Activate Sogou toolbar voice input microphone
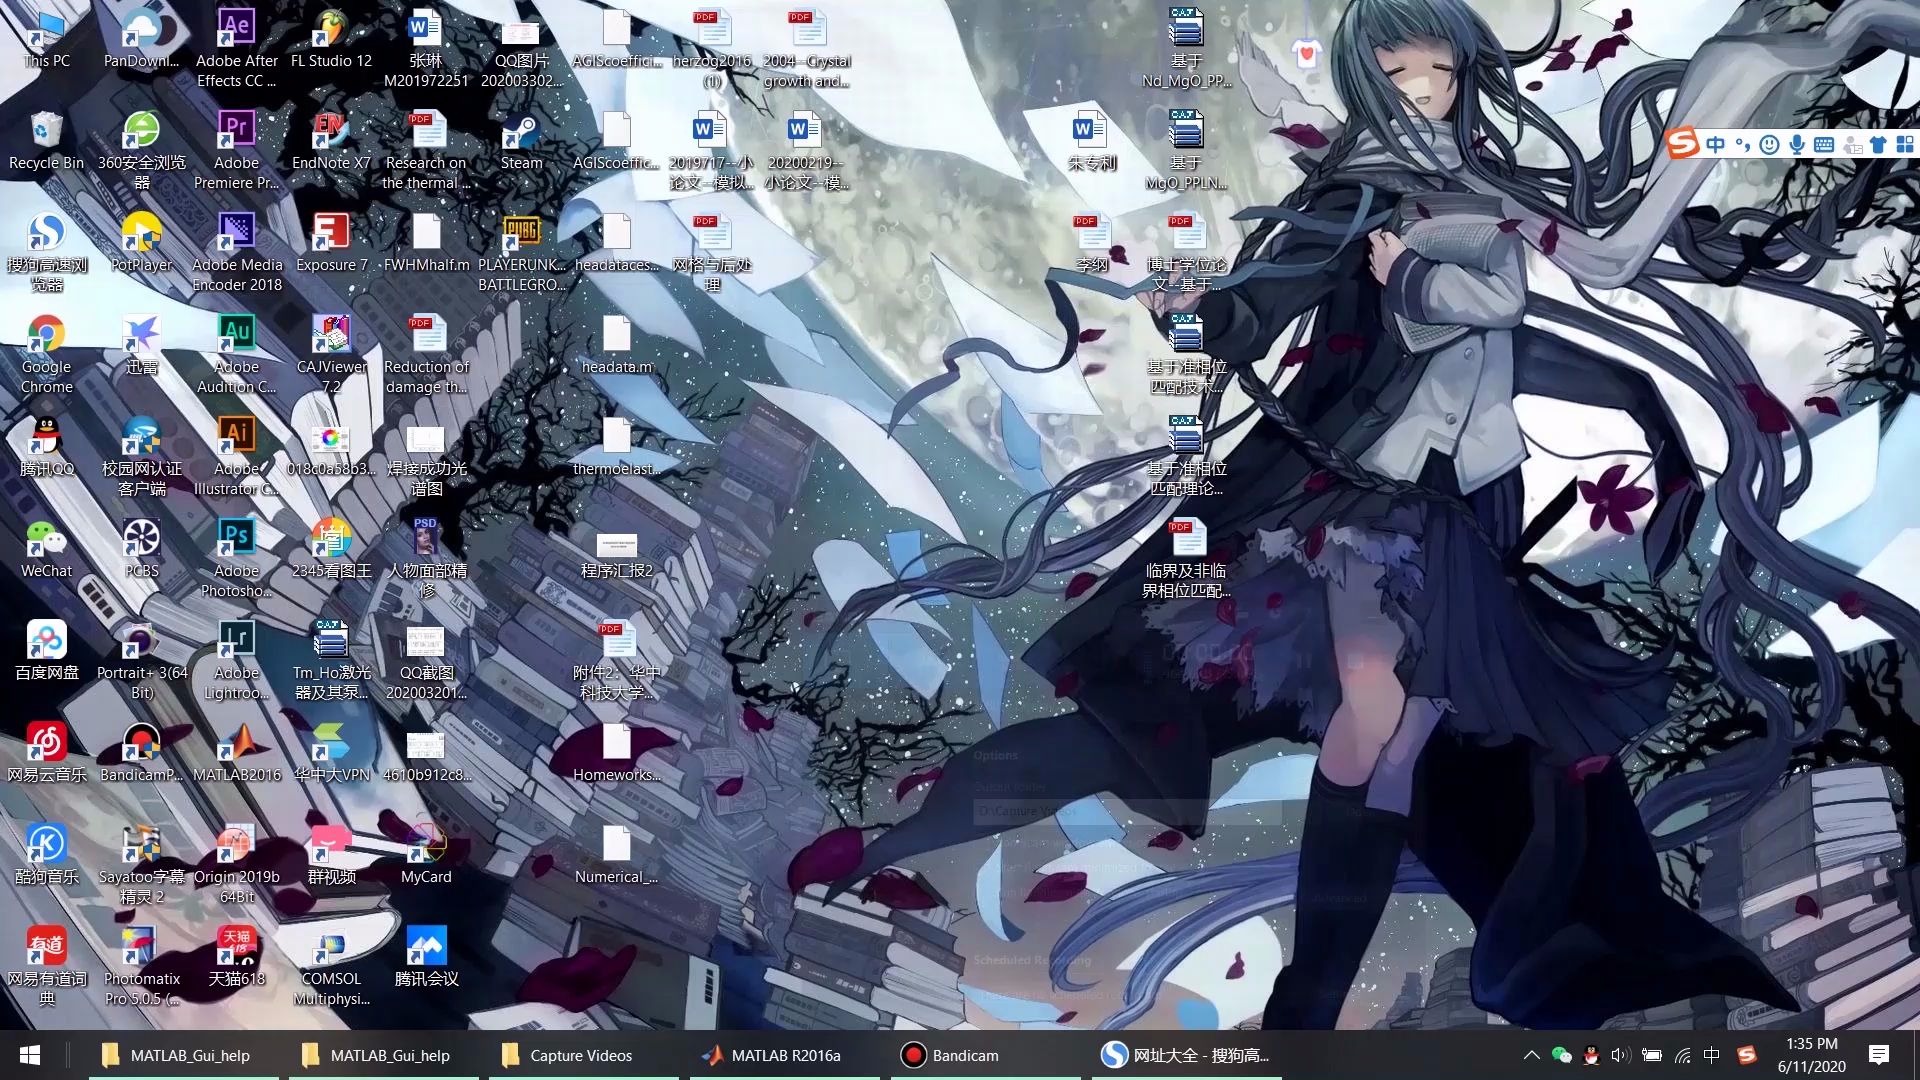Screen dimensions: 1920x1080 (x=1797, y=144)
